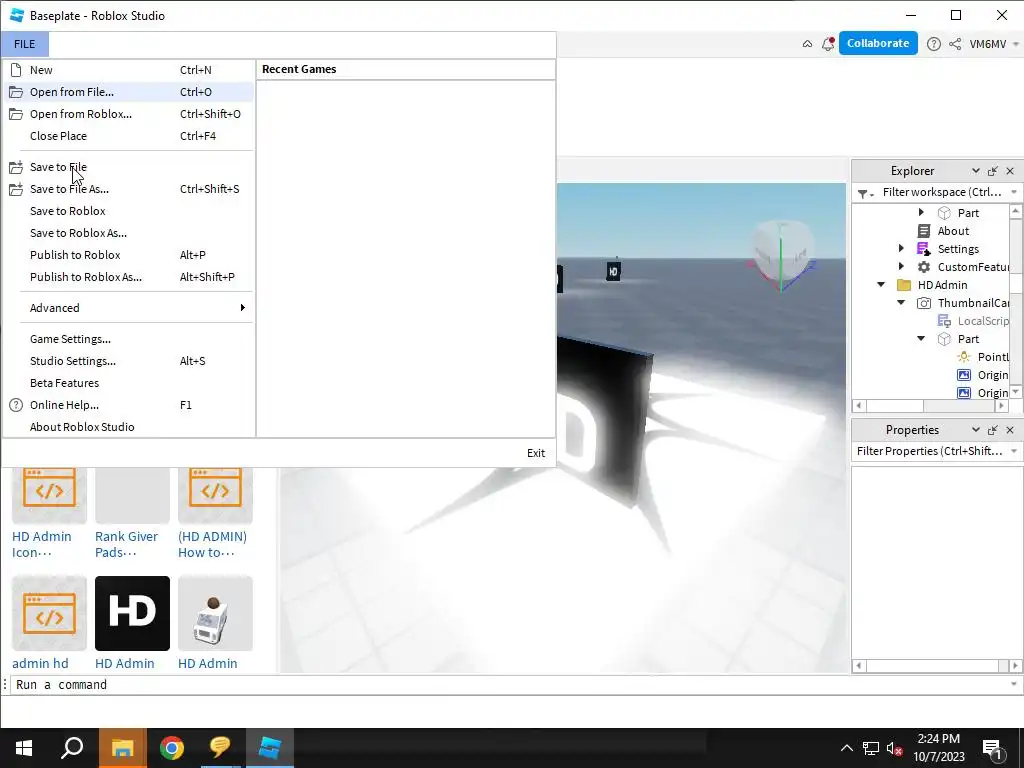This screenshot has height=768, width=1024.
Task: Open Filter Properties dropdown arrow
Action: tap(1014, 451)
